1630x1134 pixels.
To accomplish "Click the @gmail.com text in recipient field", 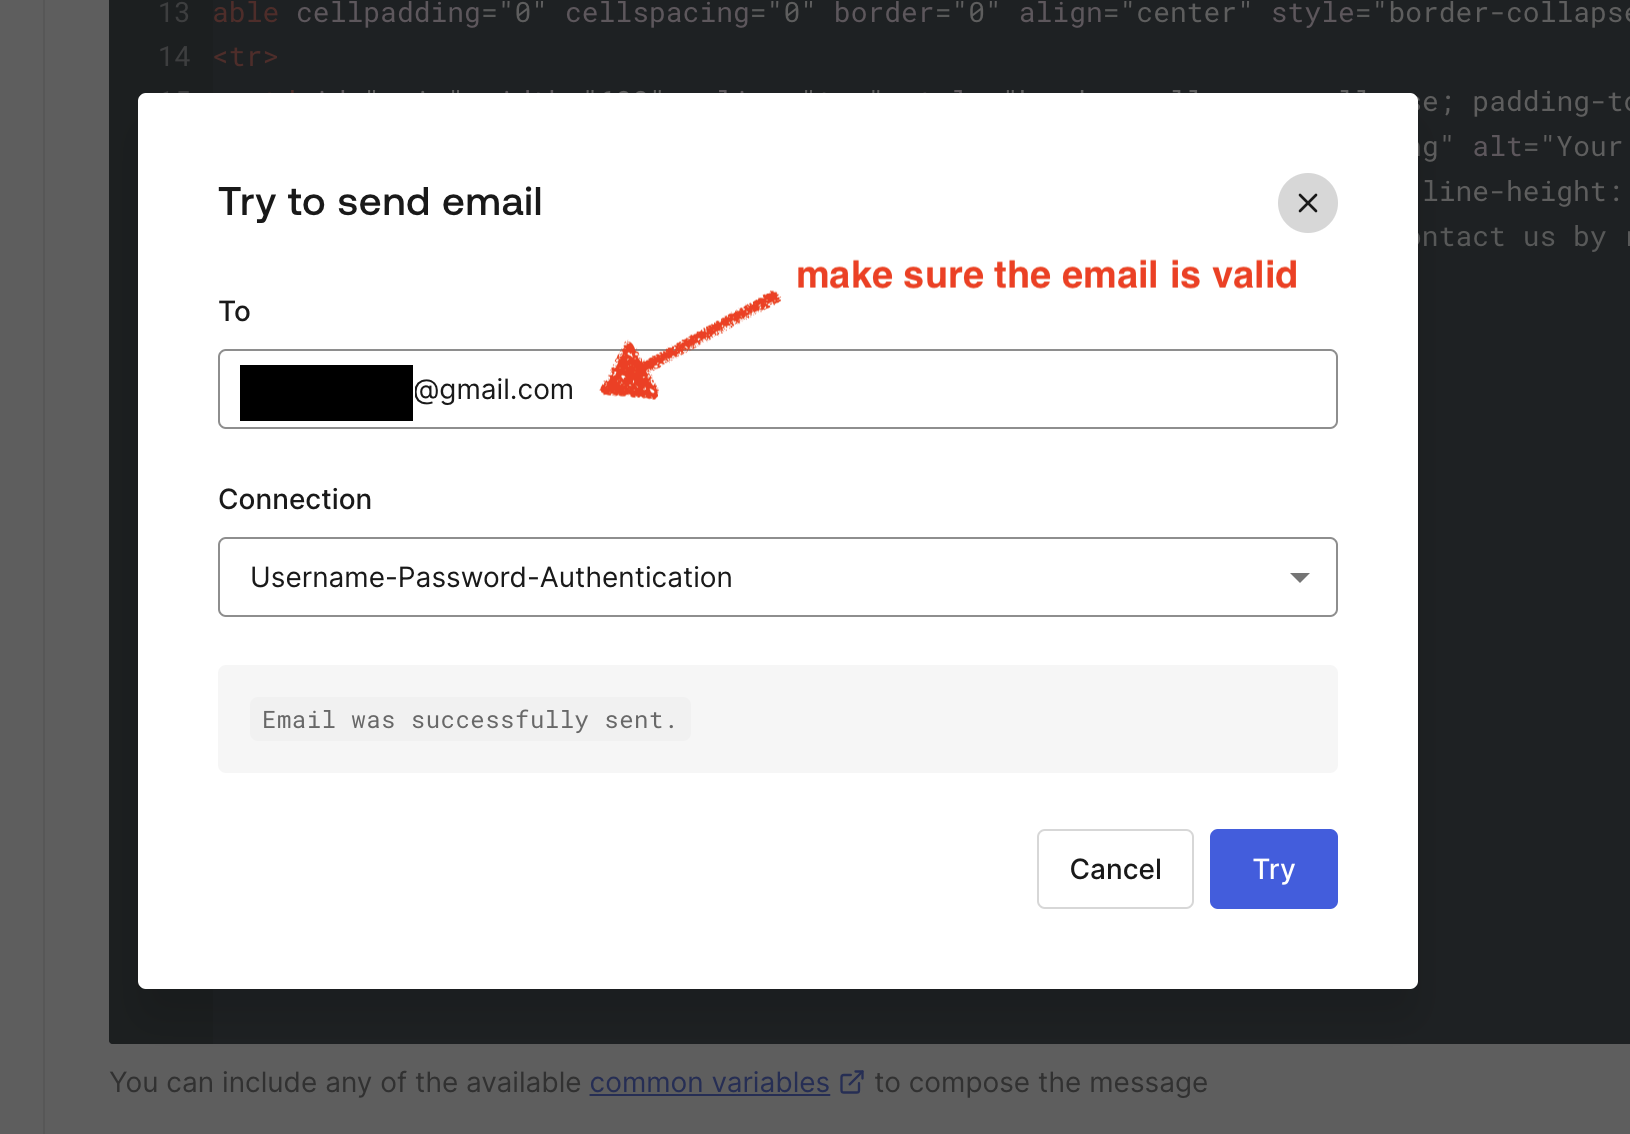I will 493,389.
